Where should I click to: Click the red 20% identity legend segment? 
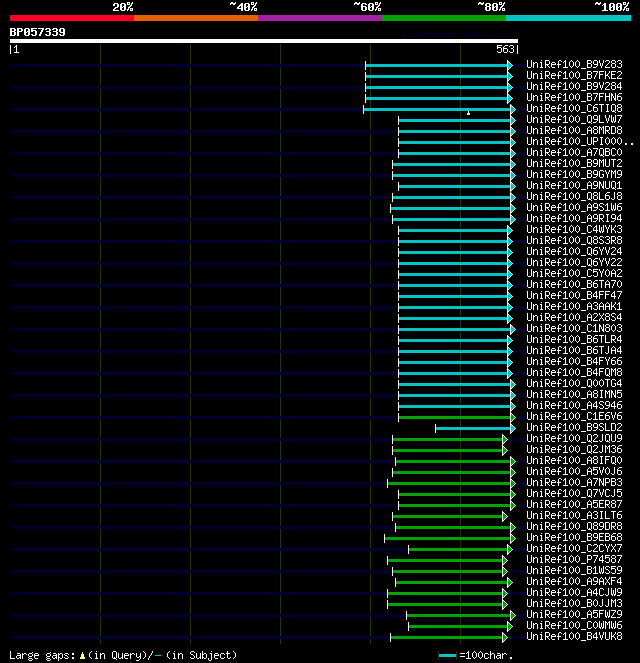[72, 18]
